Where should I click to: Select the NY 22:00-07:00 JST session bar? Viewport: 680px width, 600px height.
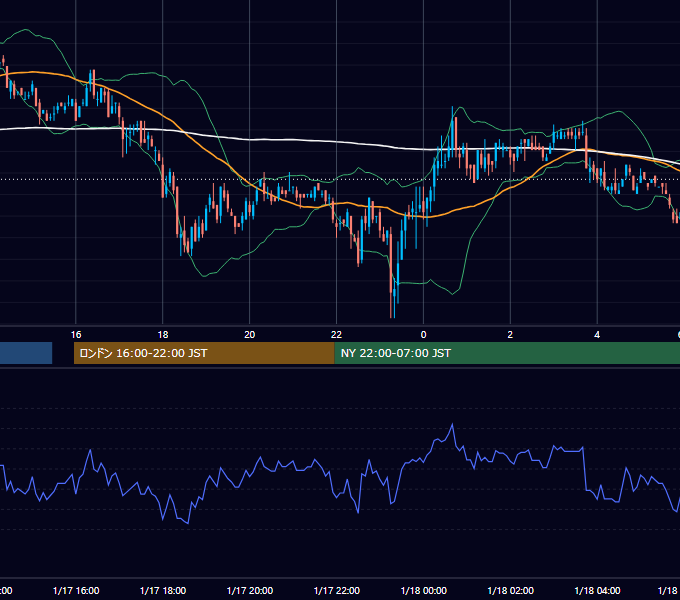[x=507, y=353]
